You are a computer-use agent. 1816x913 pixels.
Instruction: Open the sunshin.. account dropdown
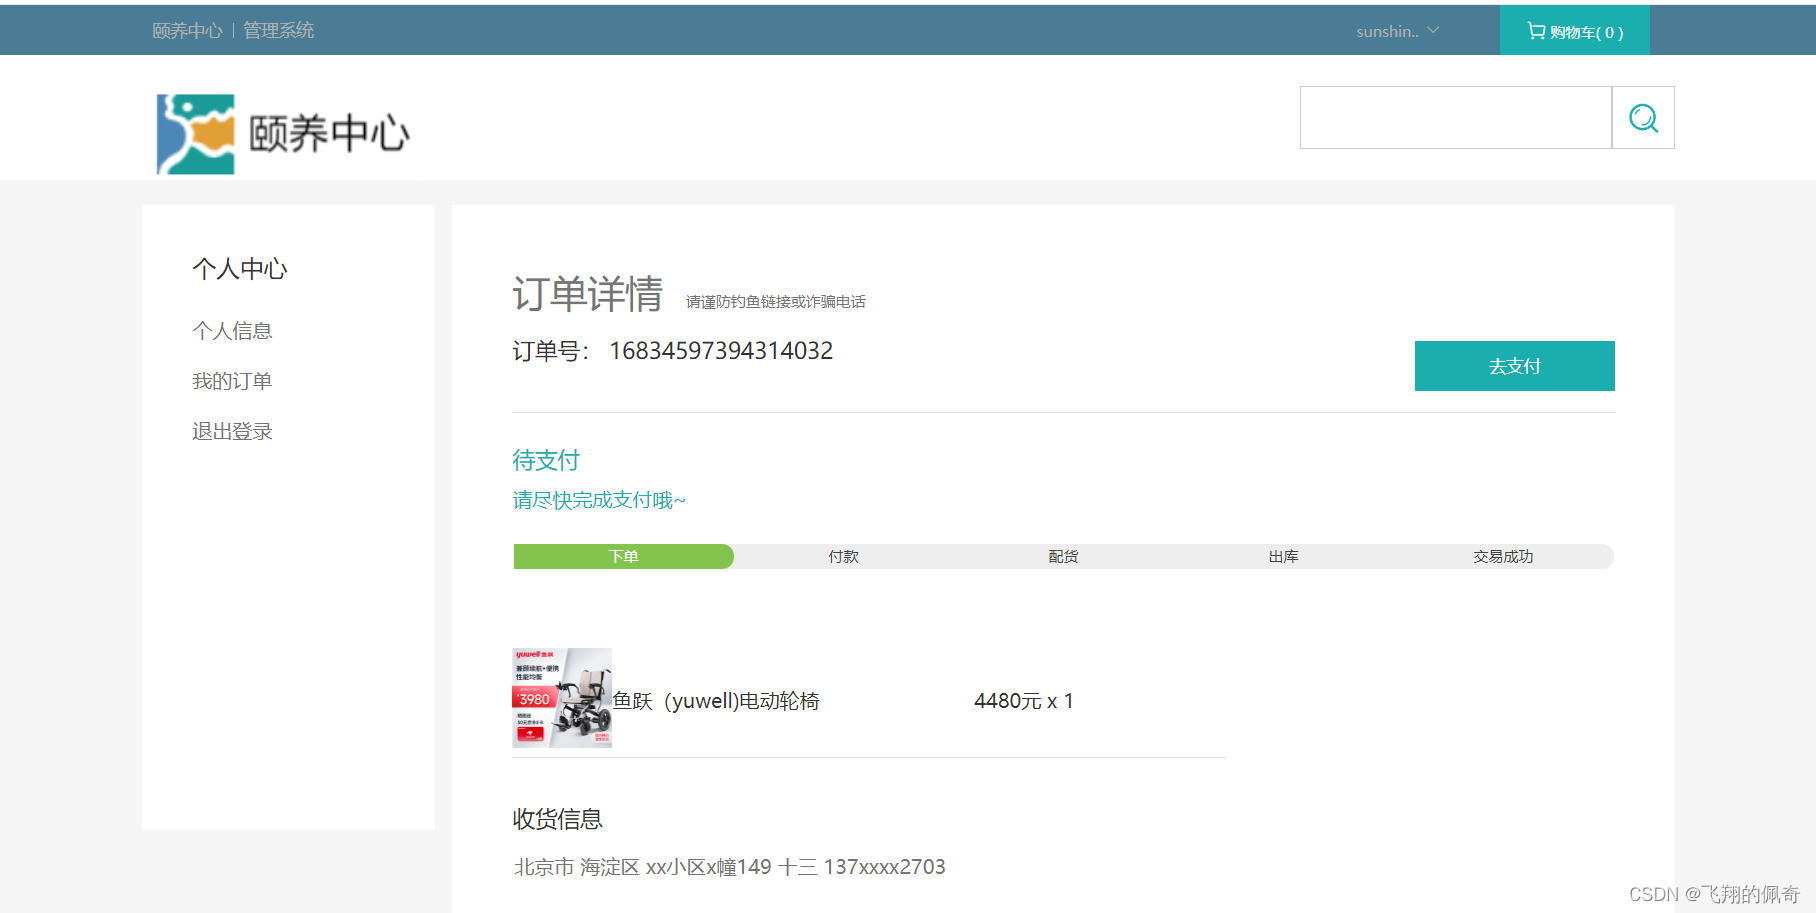(x=1388, y=30)
